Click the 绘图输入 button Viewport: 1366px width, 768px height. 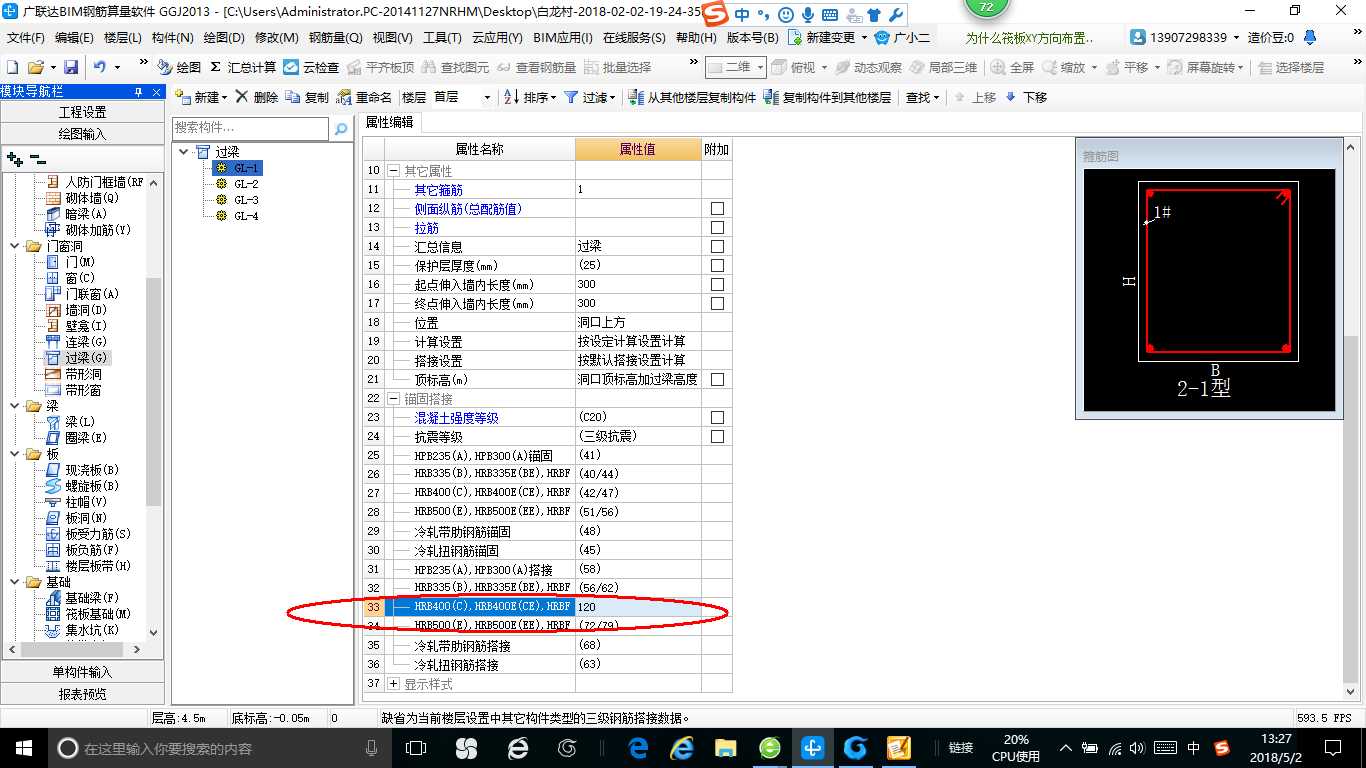(x=81, y=133)
